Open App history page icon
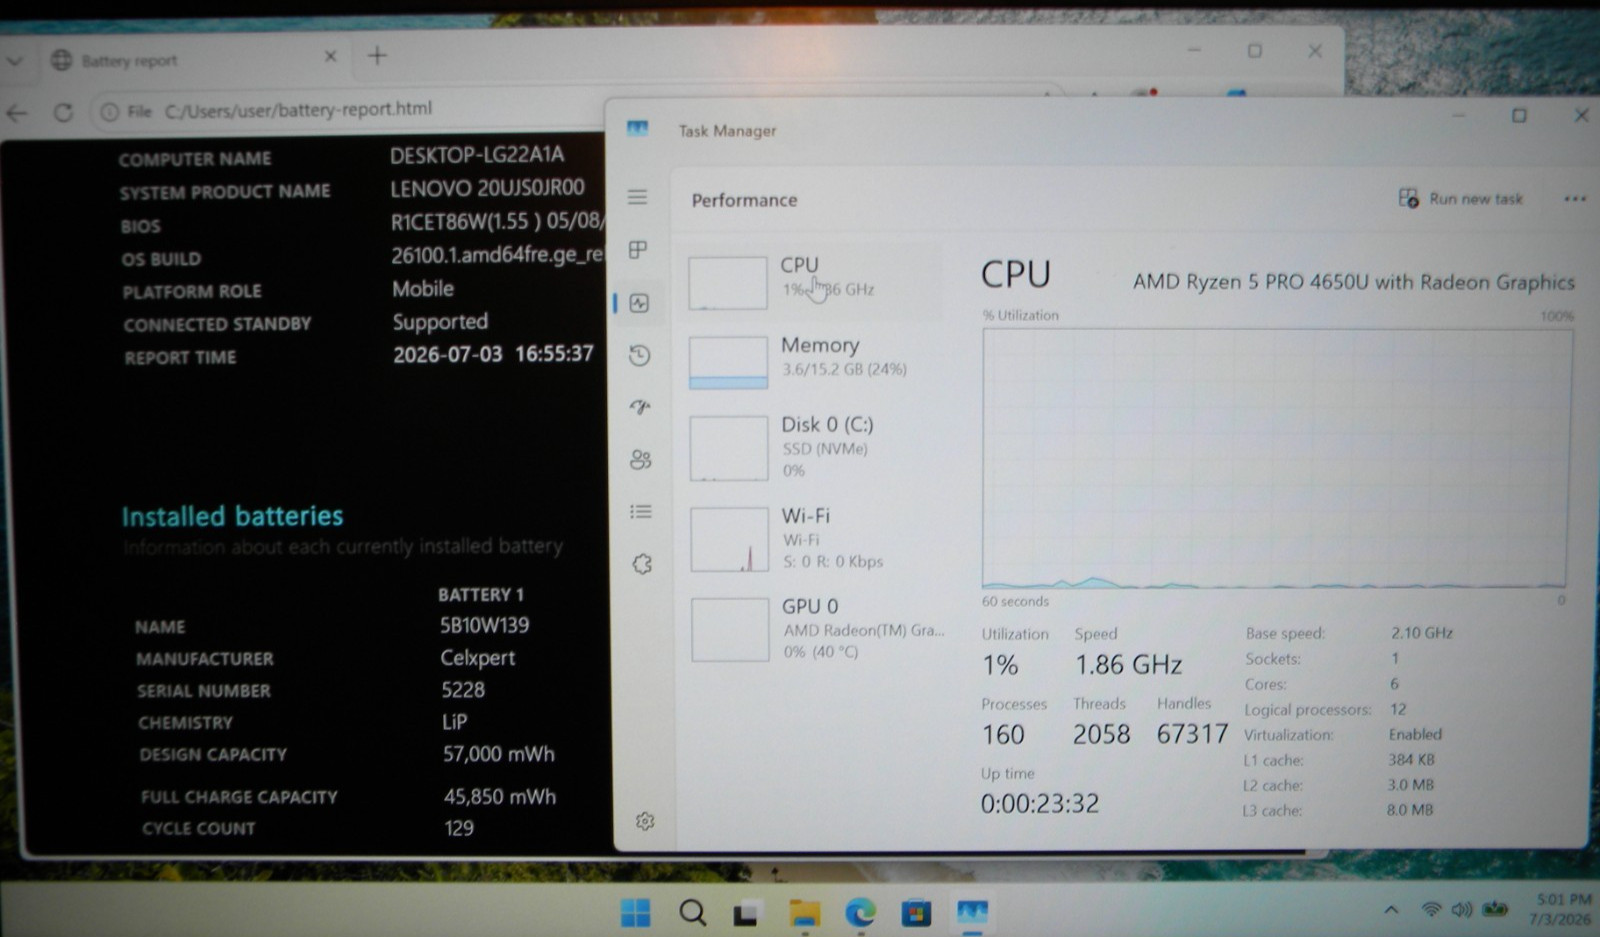The width and height of the screenshot is (1600, 937). (x=640, y=355)
